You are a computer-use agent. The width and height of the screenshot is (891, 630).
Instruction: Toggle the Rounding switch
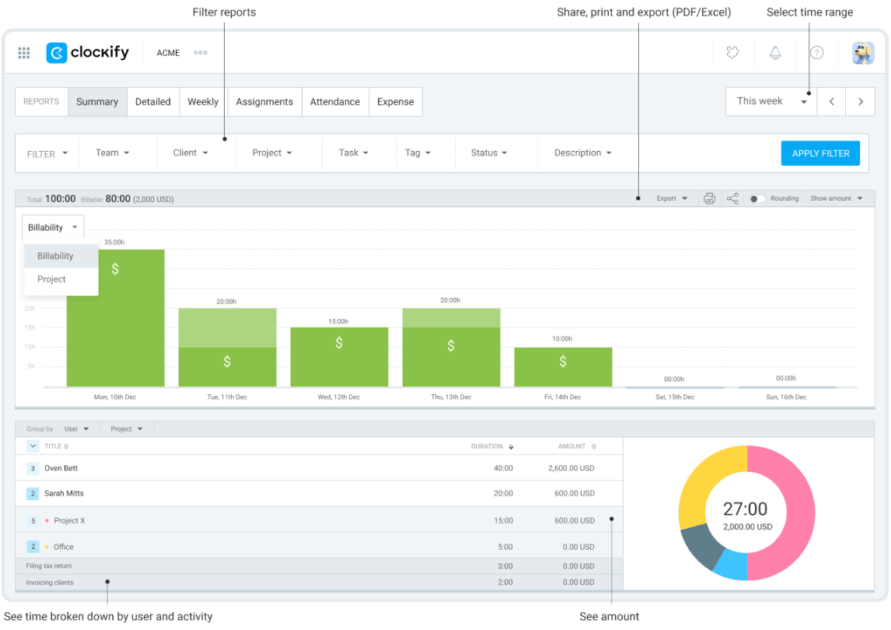coord(758,198)
